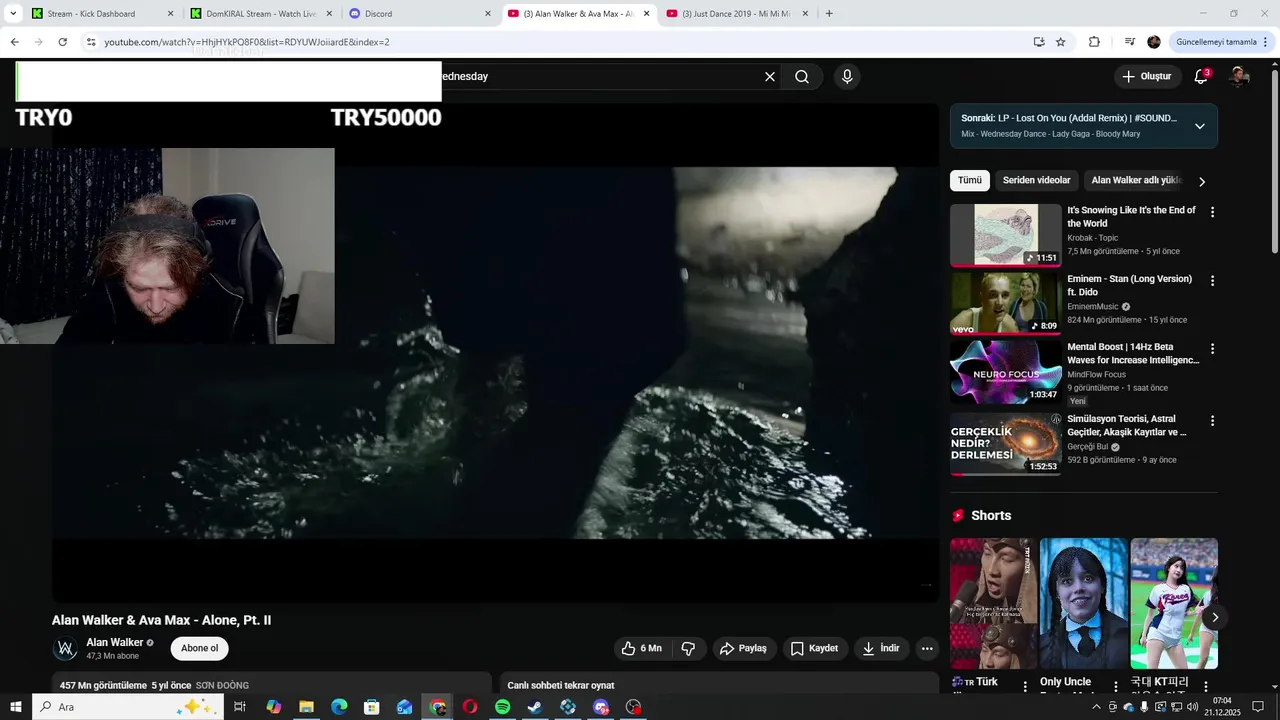Screen dimensions: 1280x720
Task: Show more filter chips with right arrow
Action: pos(1202,182)
